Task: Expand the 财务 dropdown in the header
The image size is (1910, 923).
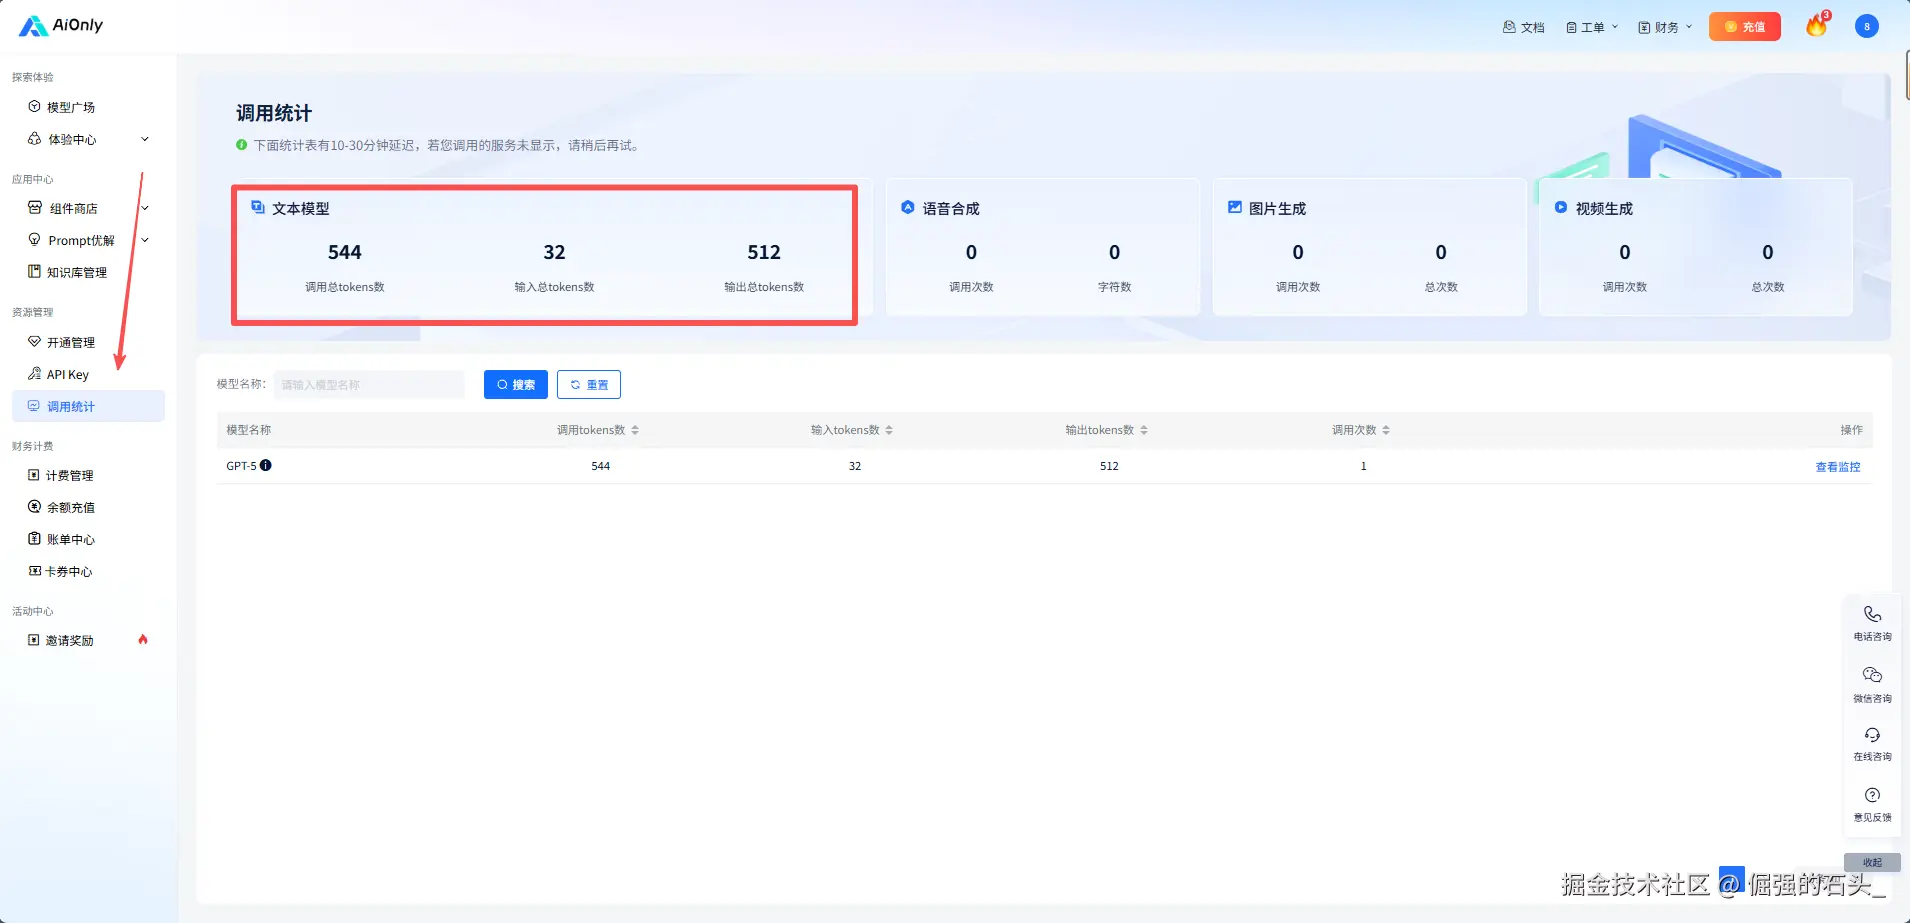Action: click(x=1665, y=27)
